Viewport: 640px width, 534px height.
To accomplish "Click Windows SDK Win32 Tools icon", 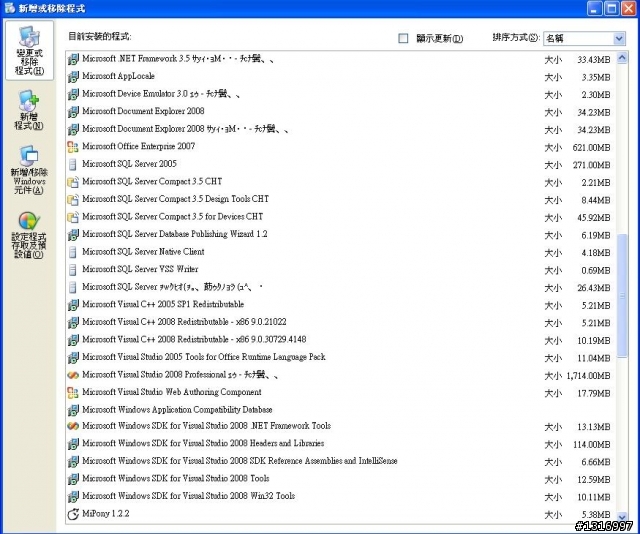I will pyautogui.click(x=73, y=496).
